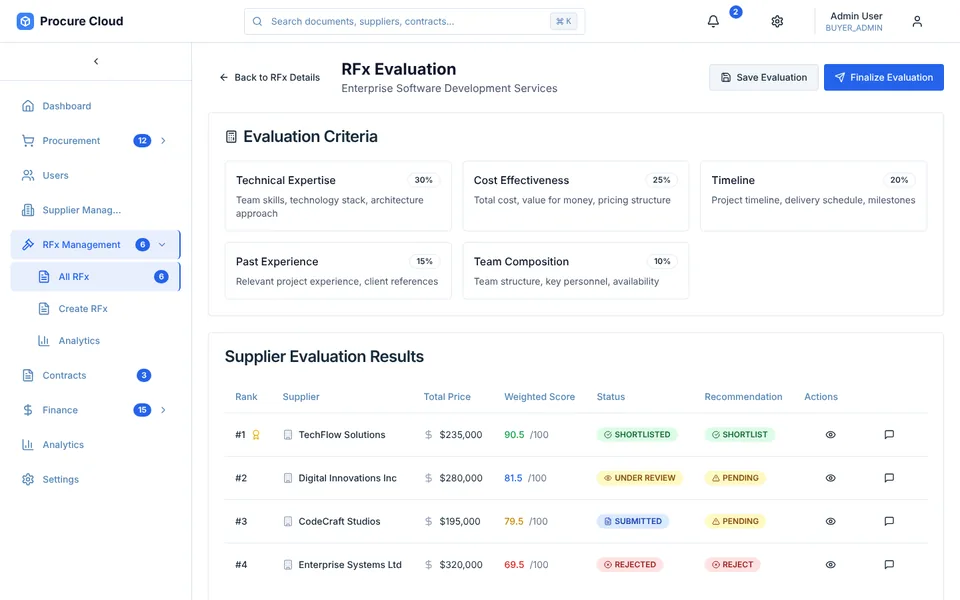960x600 pixels.
Task: Click the rank #1 award icon
Action: [256, 435]
